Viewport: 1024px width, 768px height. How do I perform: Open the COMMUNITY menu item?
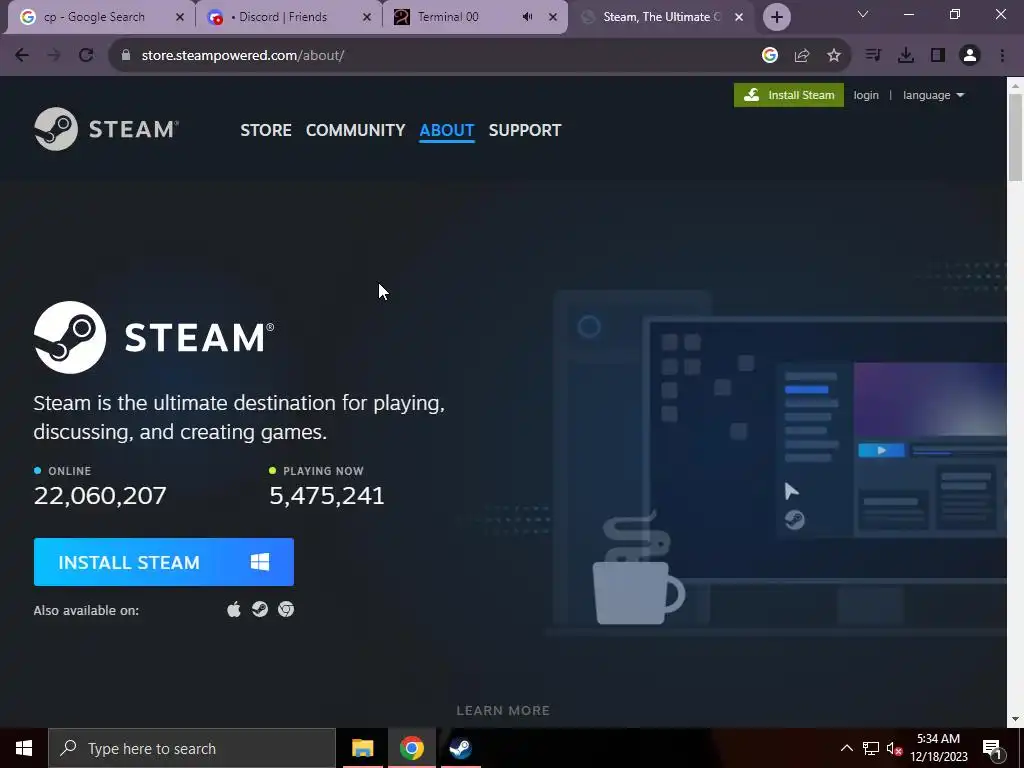pos(355,130)
